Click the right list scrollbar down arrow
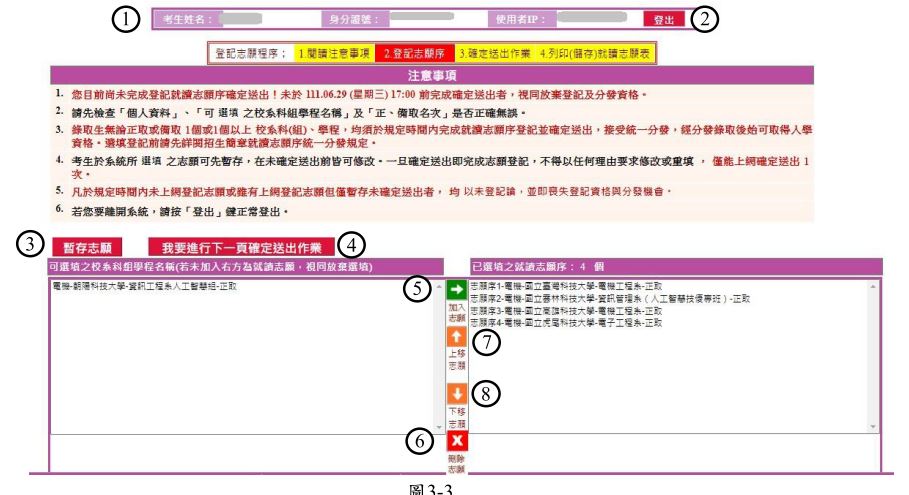Viewport: 909px width, 495px height. click(x=873, y=427)
